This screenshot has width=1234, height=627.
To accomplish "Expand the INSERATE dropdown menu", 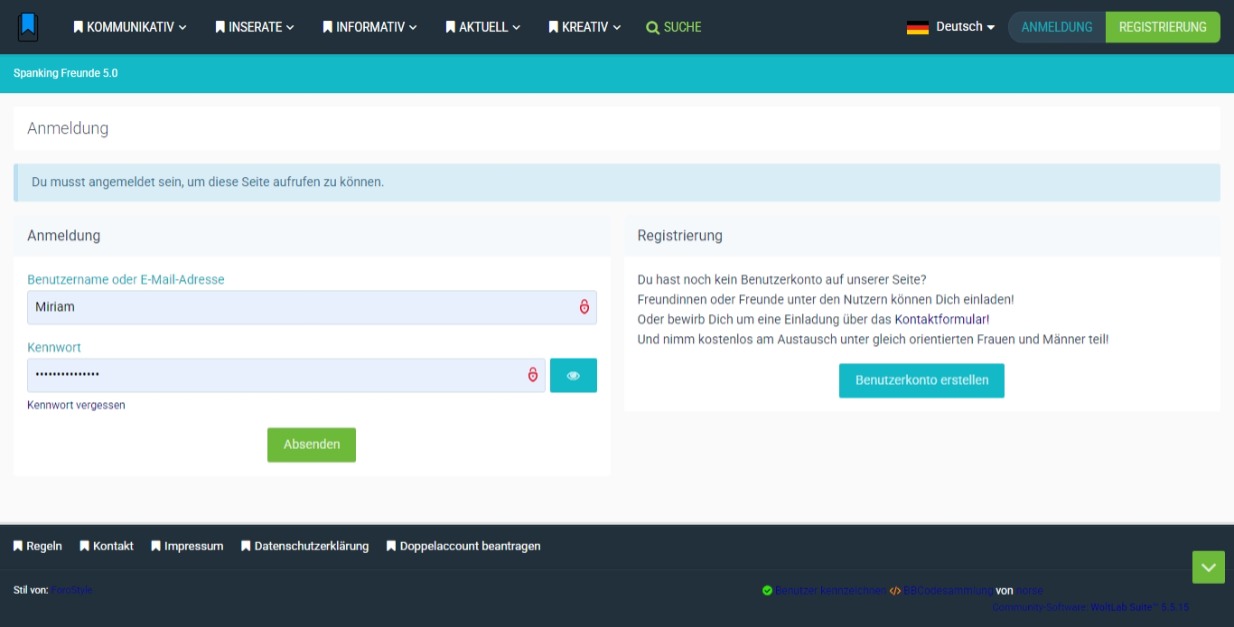I will point(255,27).
